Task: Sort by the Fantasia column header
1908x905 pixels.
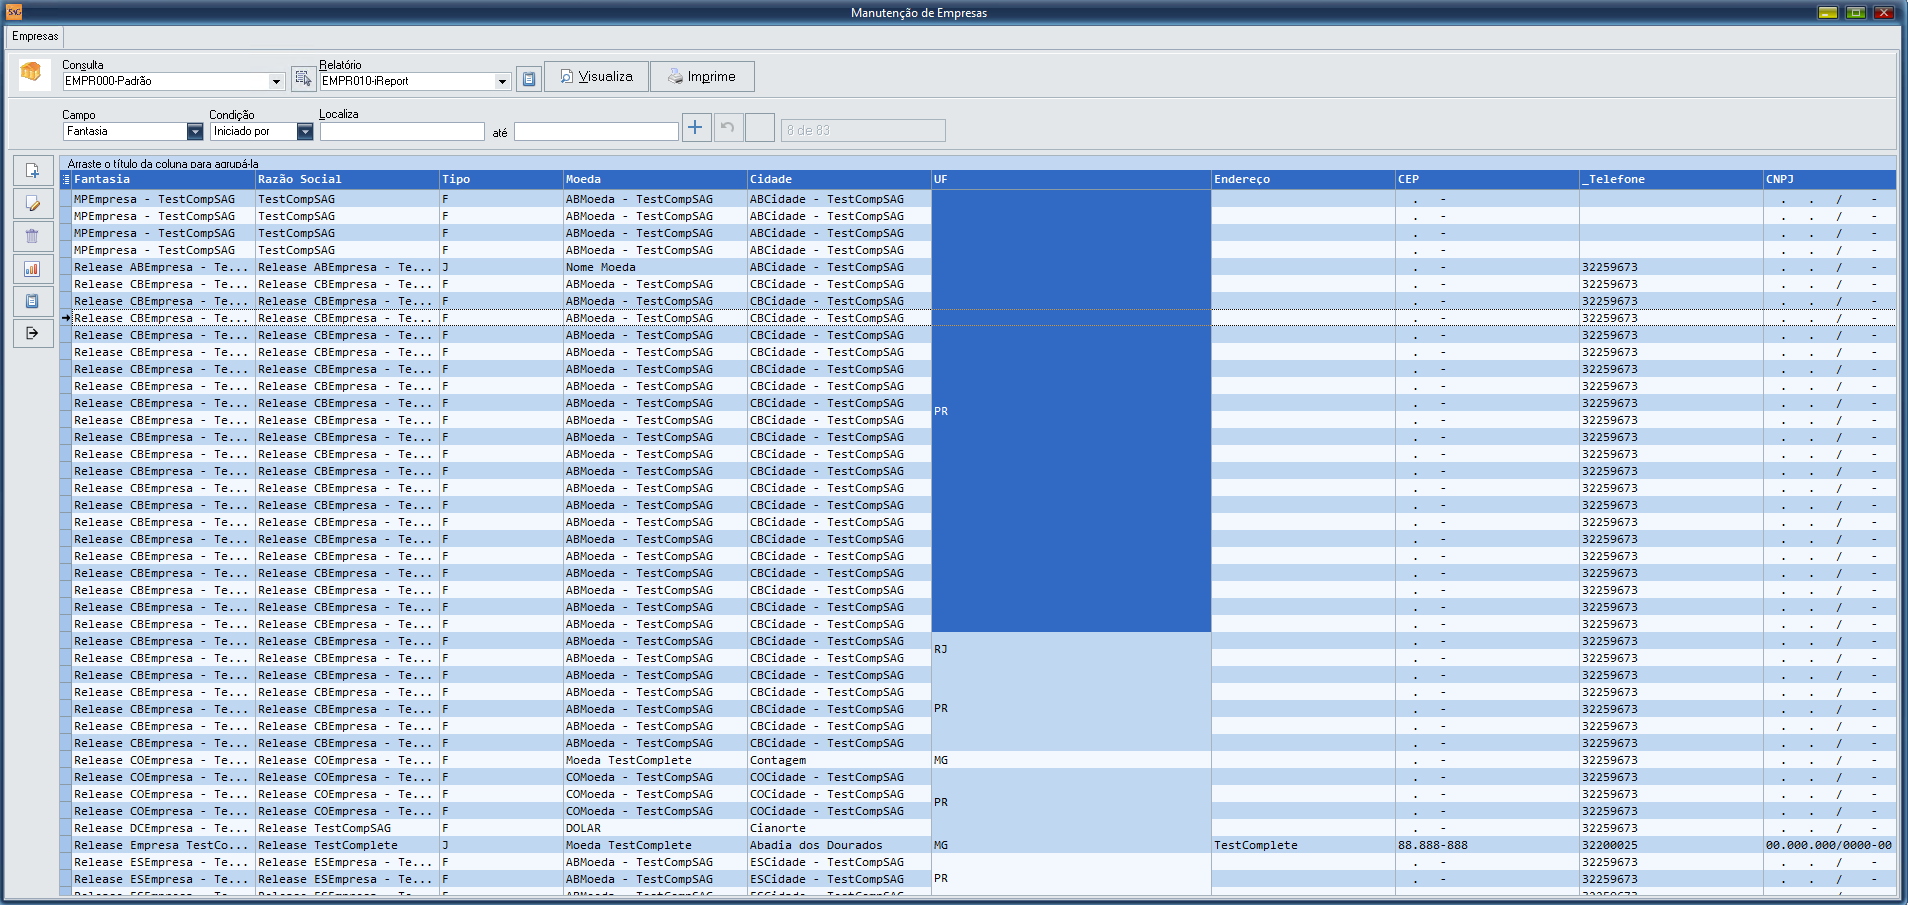Action: click(x=164, y=180)
